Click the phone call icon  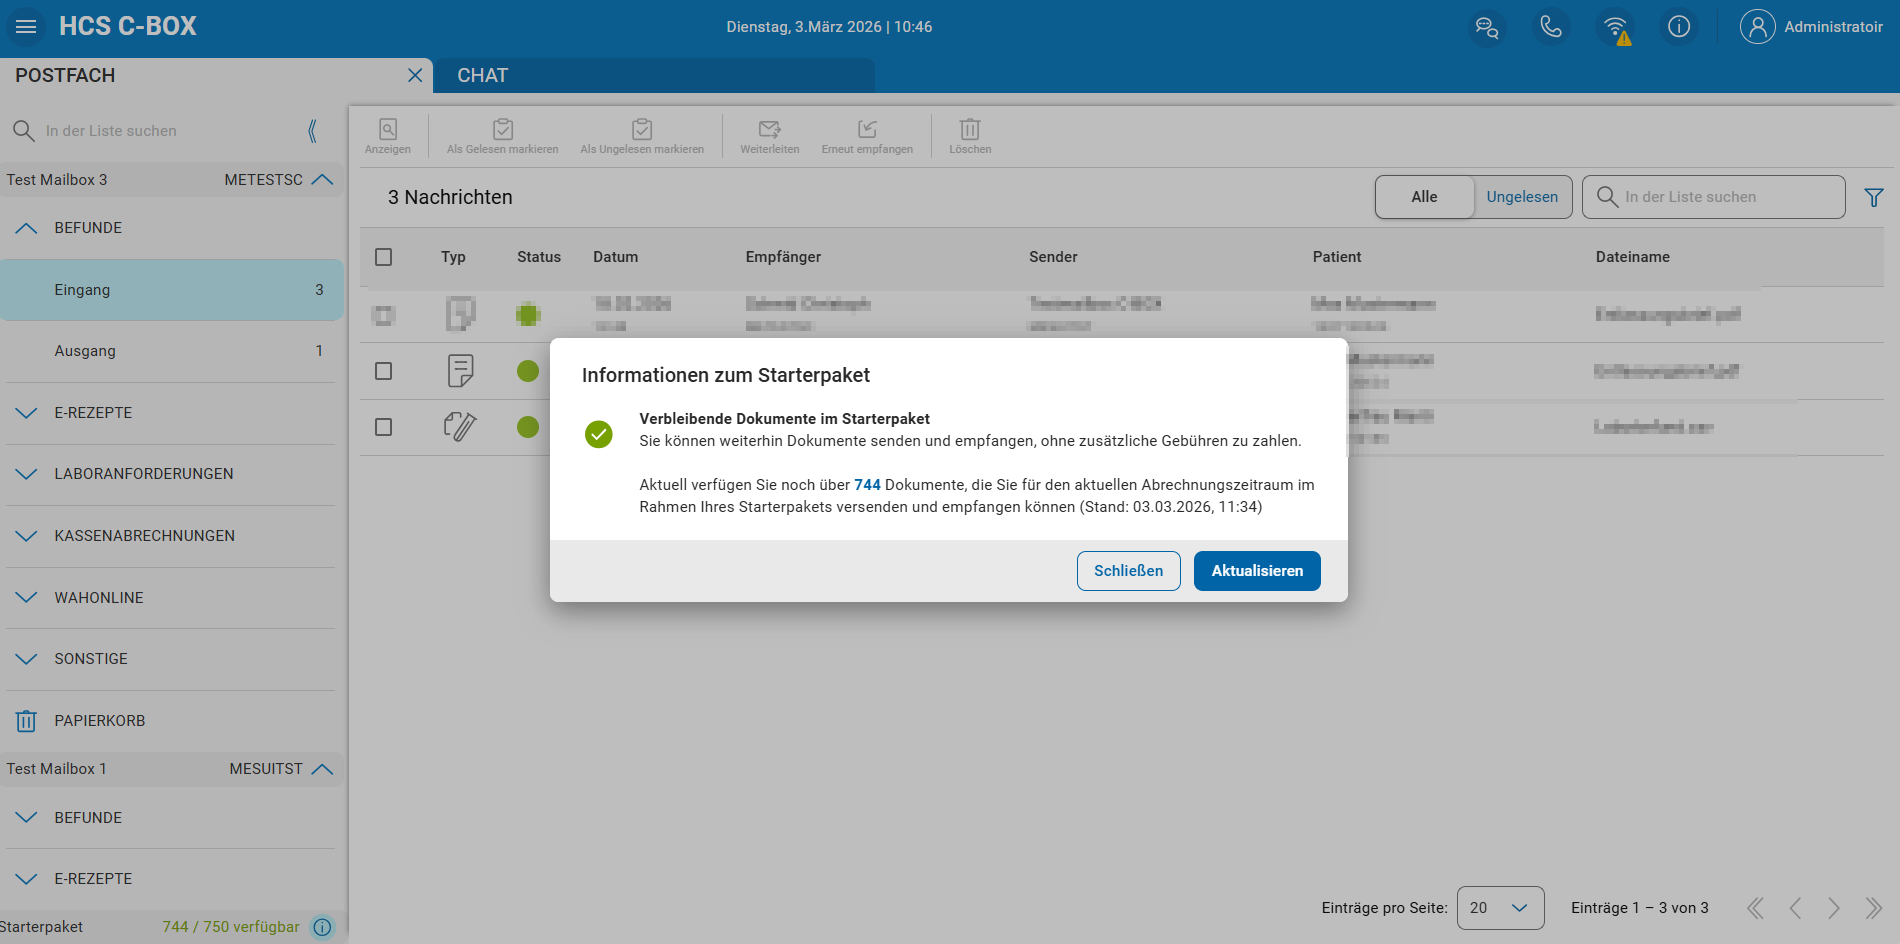pyautogui.click(x=1551, y=27)
